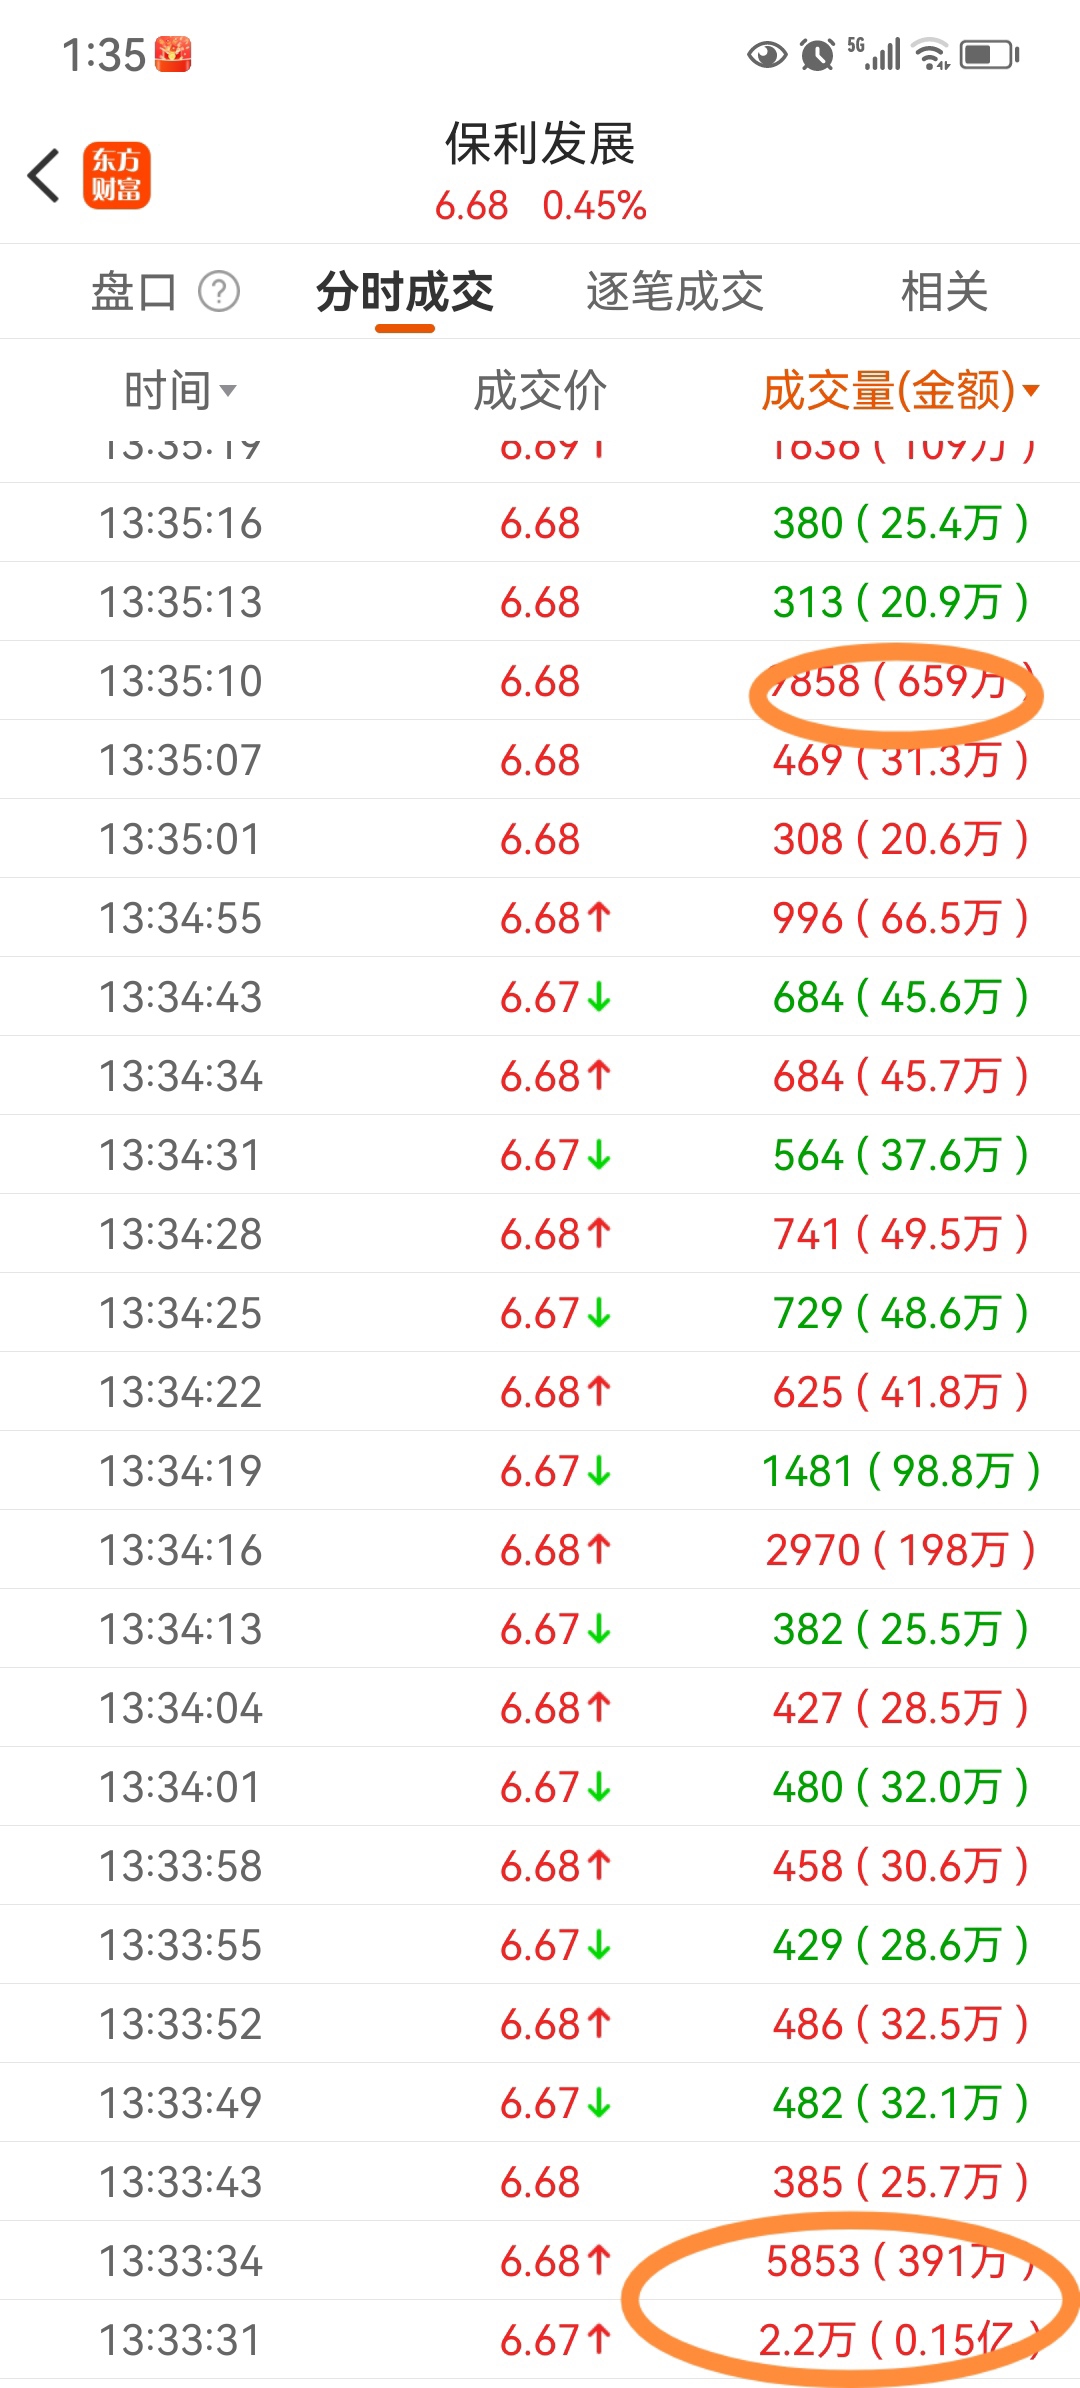Tap the 6.68 price at 13:34:16

pyautogui.click(x=556, y=1550)
